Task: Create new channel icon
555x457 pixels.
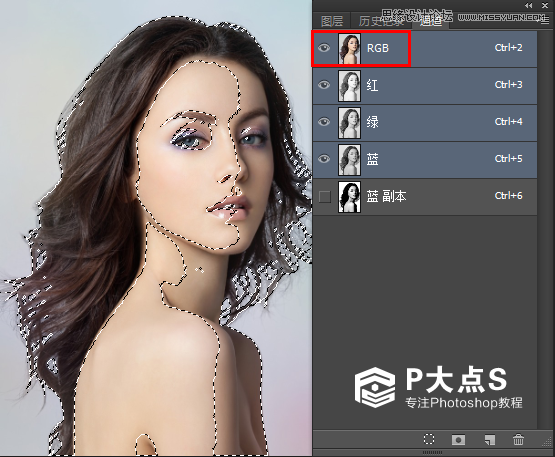Action: click(x=490, y=440)
